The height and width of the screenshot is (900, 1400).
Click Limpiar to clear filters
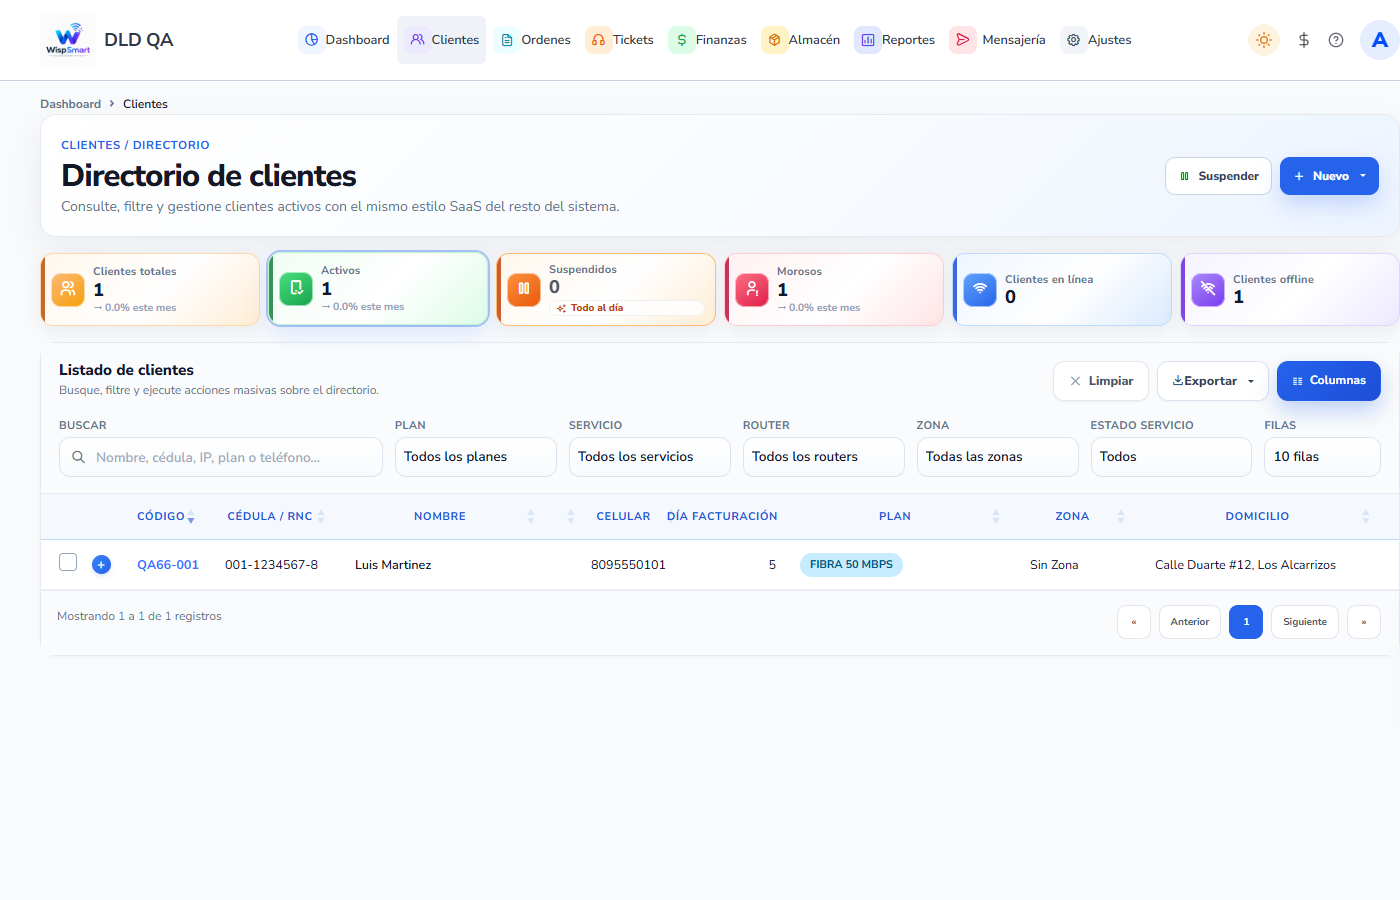click(1101, 381)
